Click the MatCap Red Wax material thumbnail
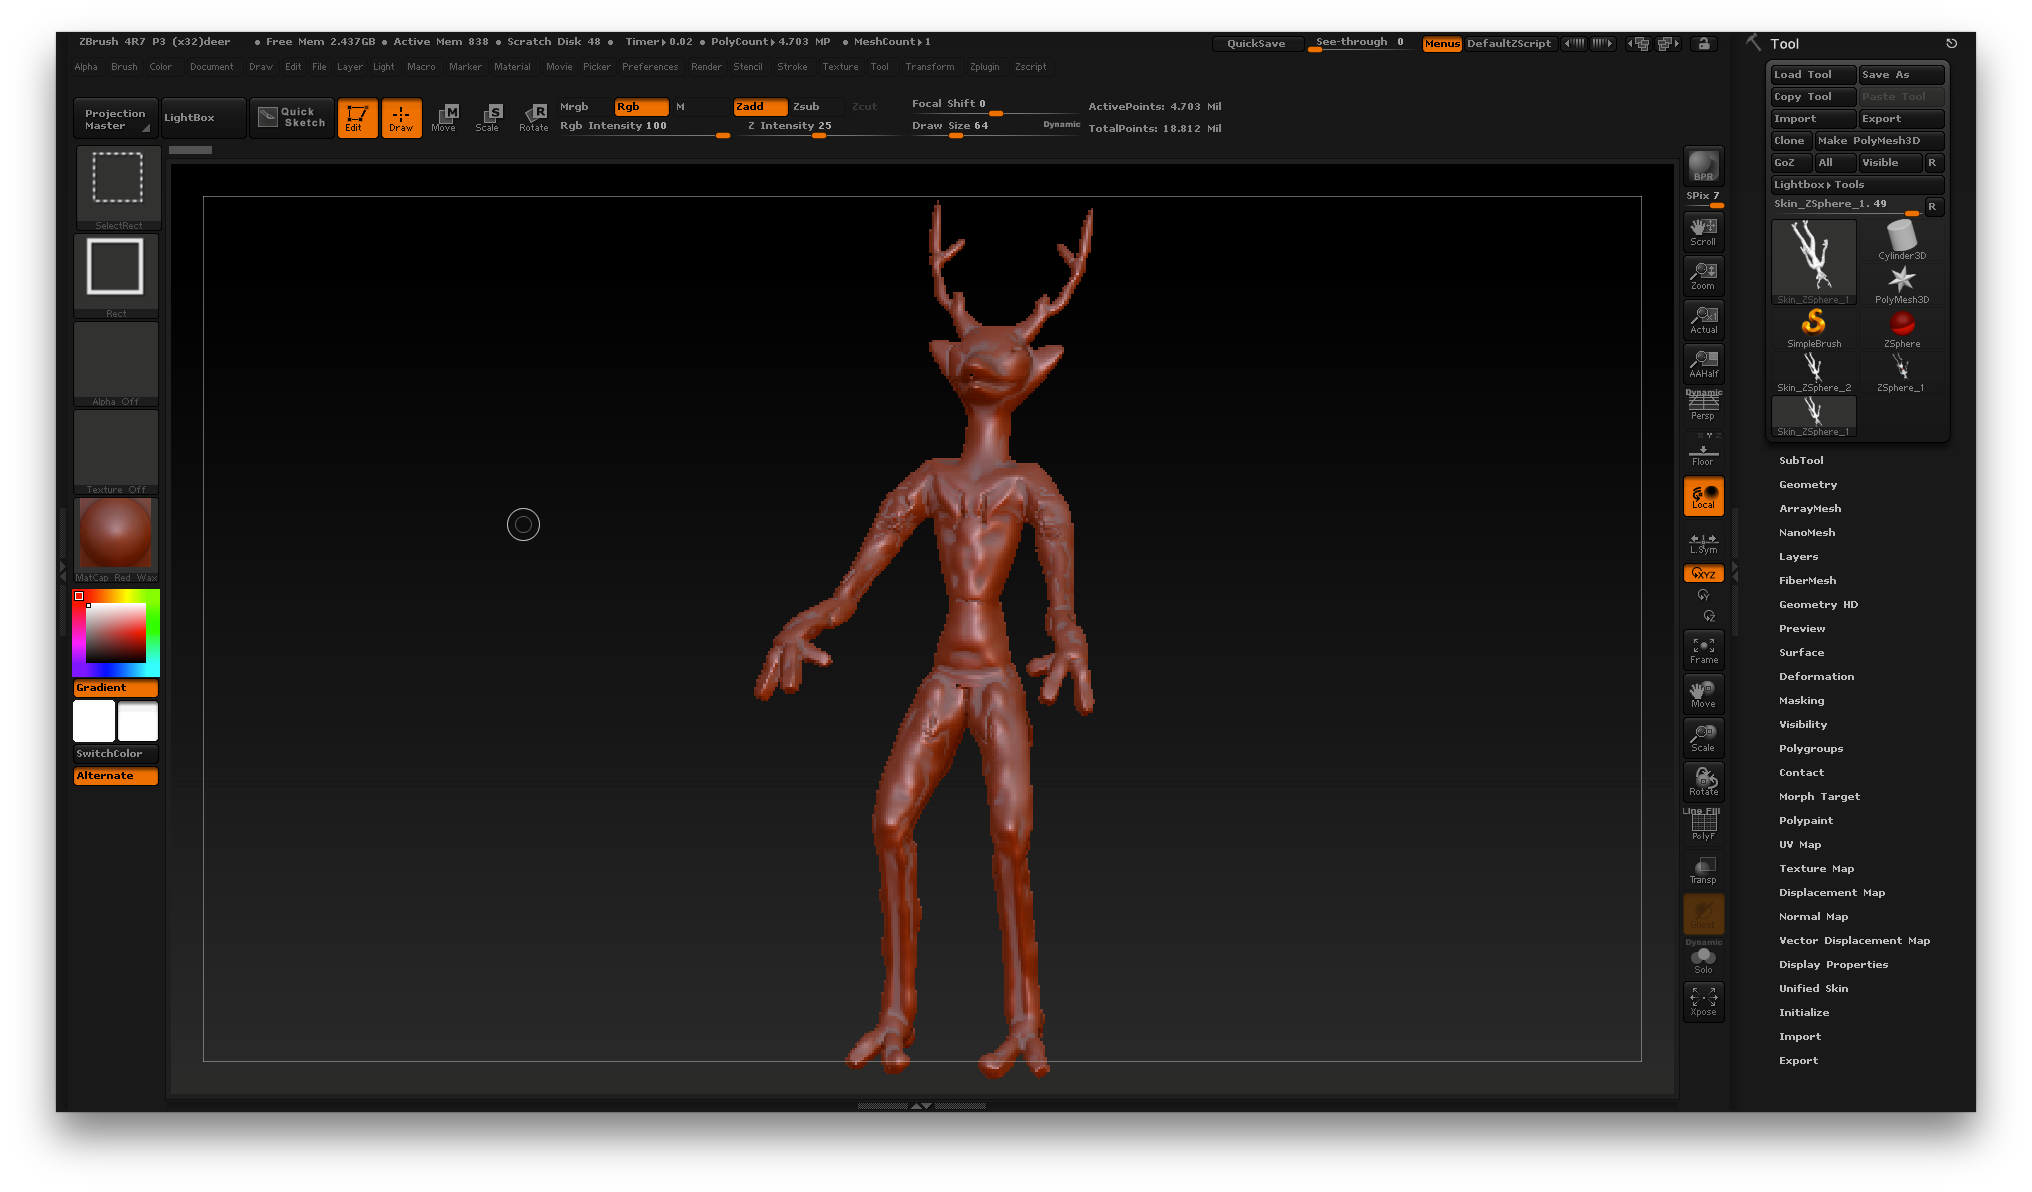Image resolution: width=2032 pixels, height=1192 pixels. (x=116, y=535)
